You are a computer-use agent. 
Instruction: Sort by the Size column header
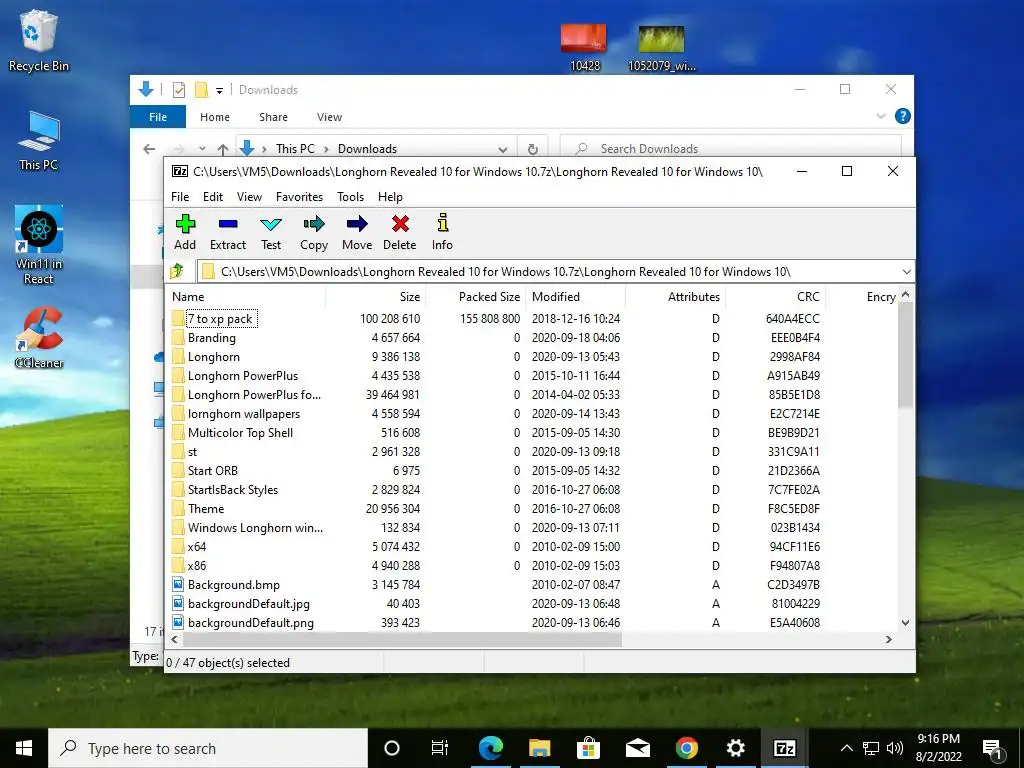point(376,296)
